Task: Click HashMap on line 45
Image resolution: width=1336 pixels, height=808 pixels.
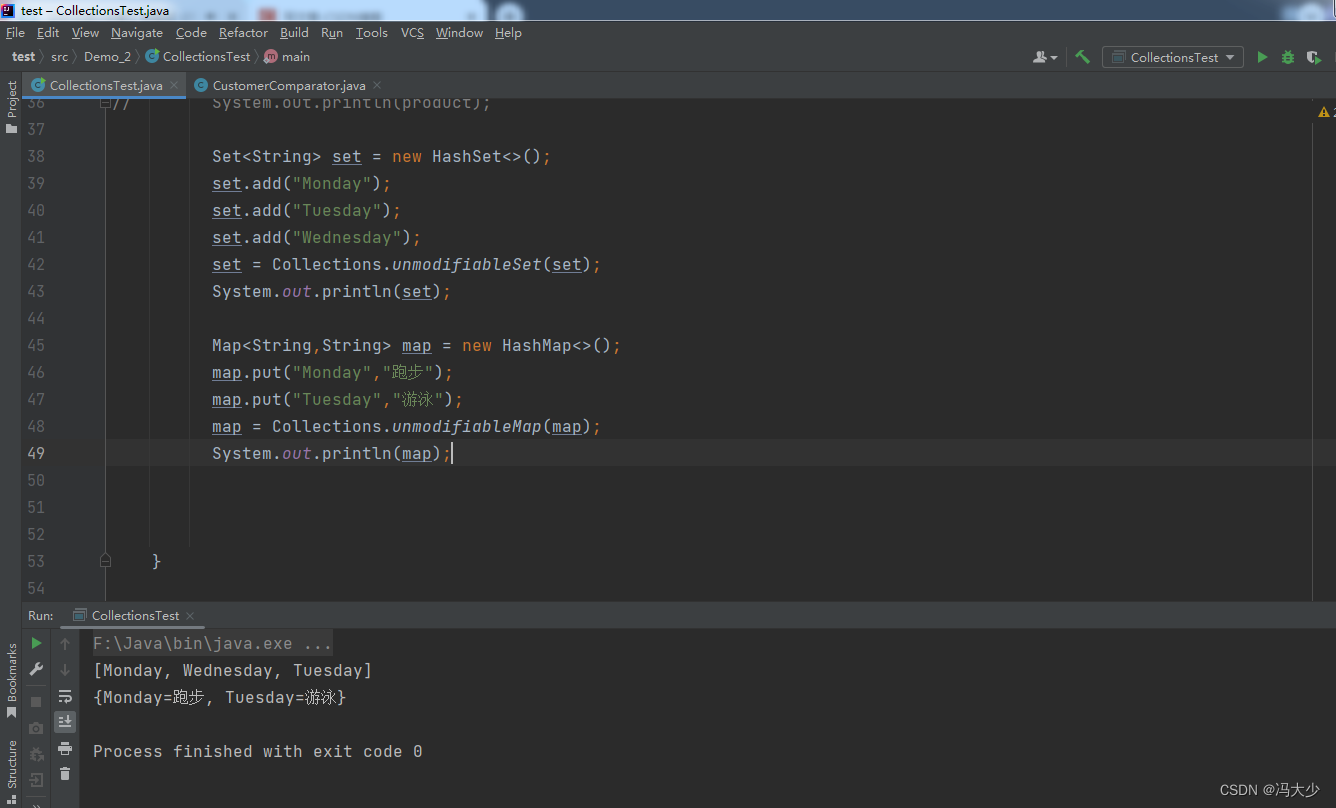Action: pos(537,345)
